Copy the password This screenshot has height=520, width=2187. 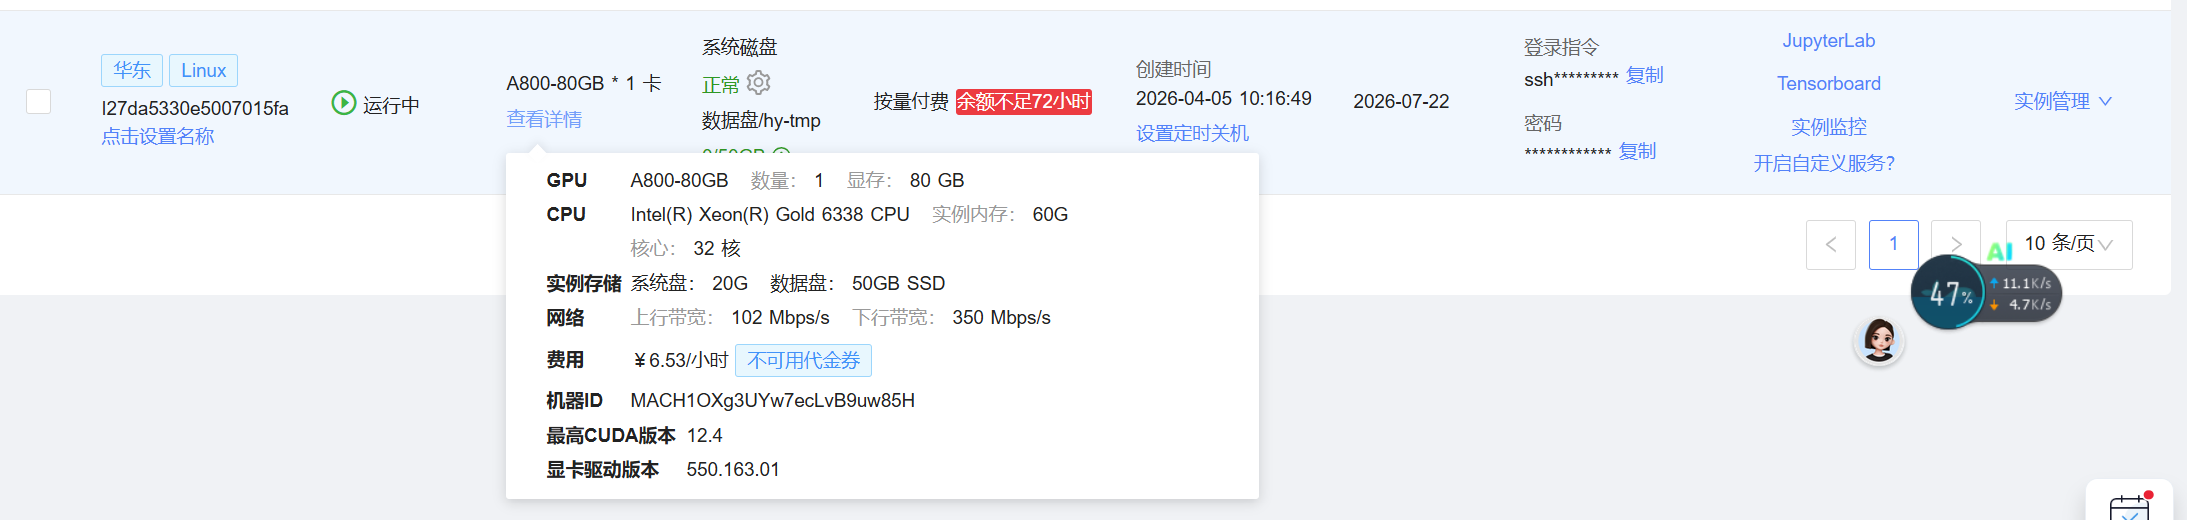(x=1637, y=151)
